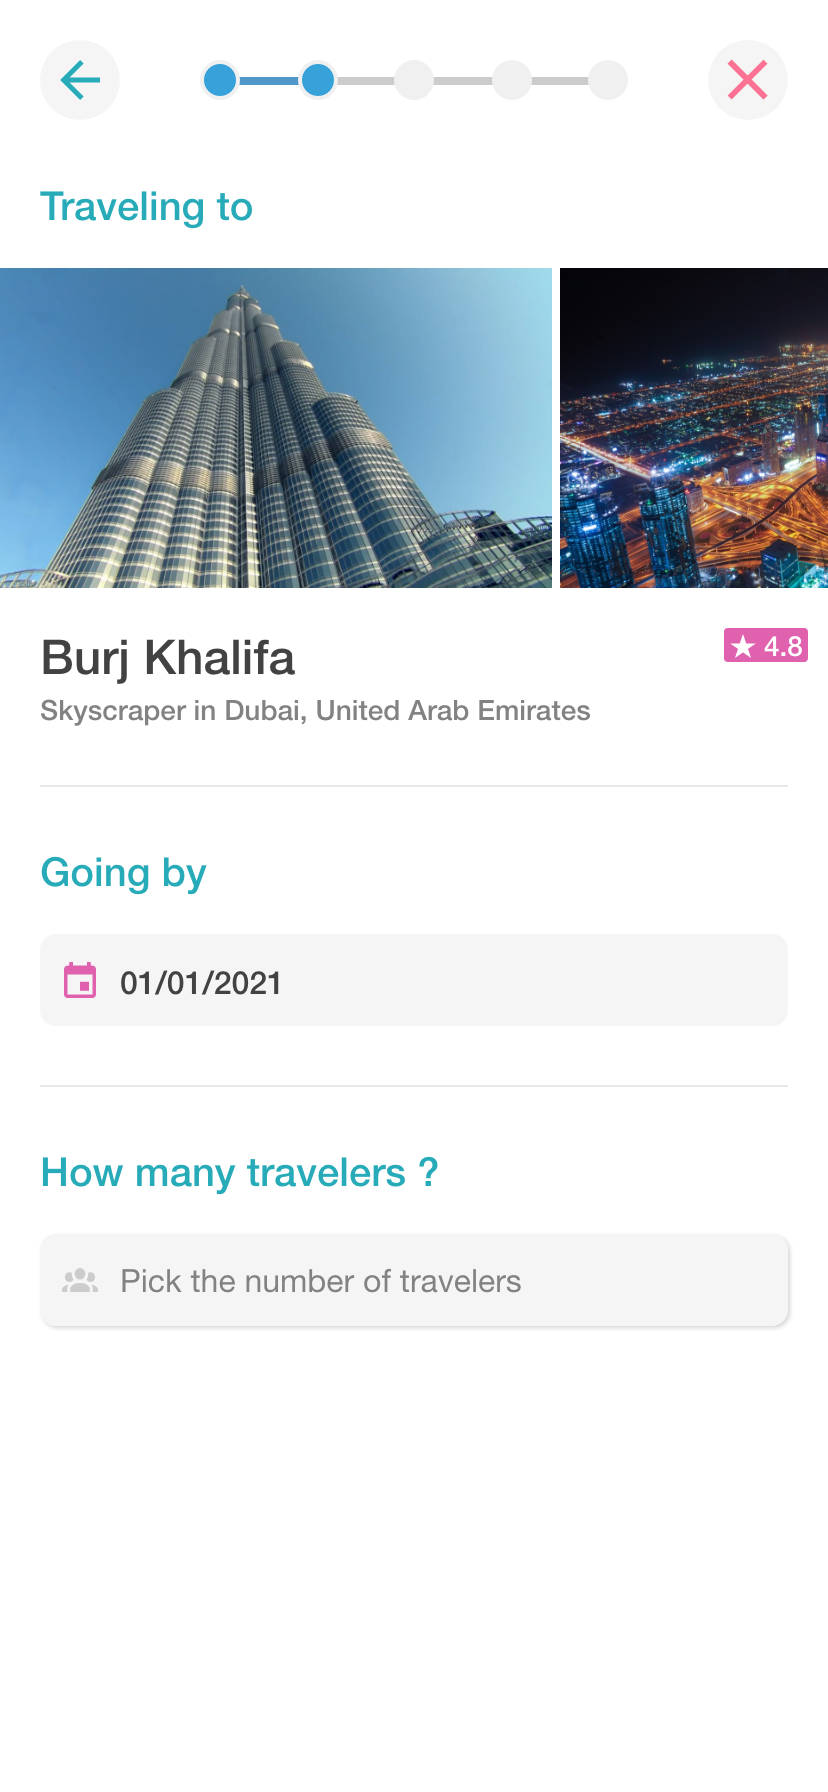This screenshot has width=828, height=1792.
Task: Tap the 4.8 star rating badge
Action: (766, 646)
